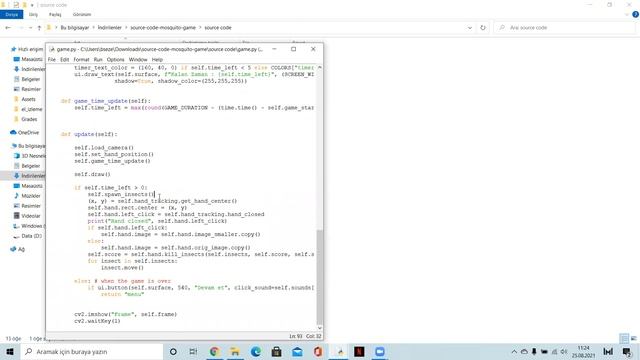The width and height of the screenshot is (640, 360).
Task: Switch Explorer to details view icon
Action: click(624, 338)
